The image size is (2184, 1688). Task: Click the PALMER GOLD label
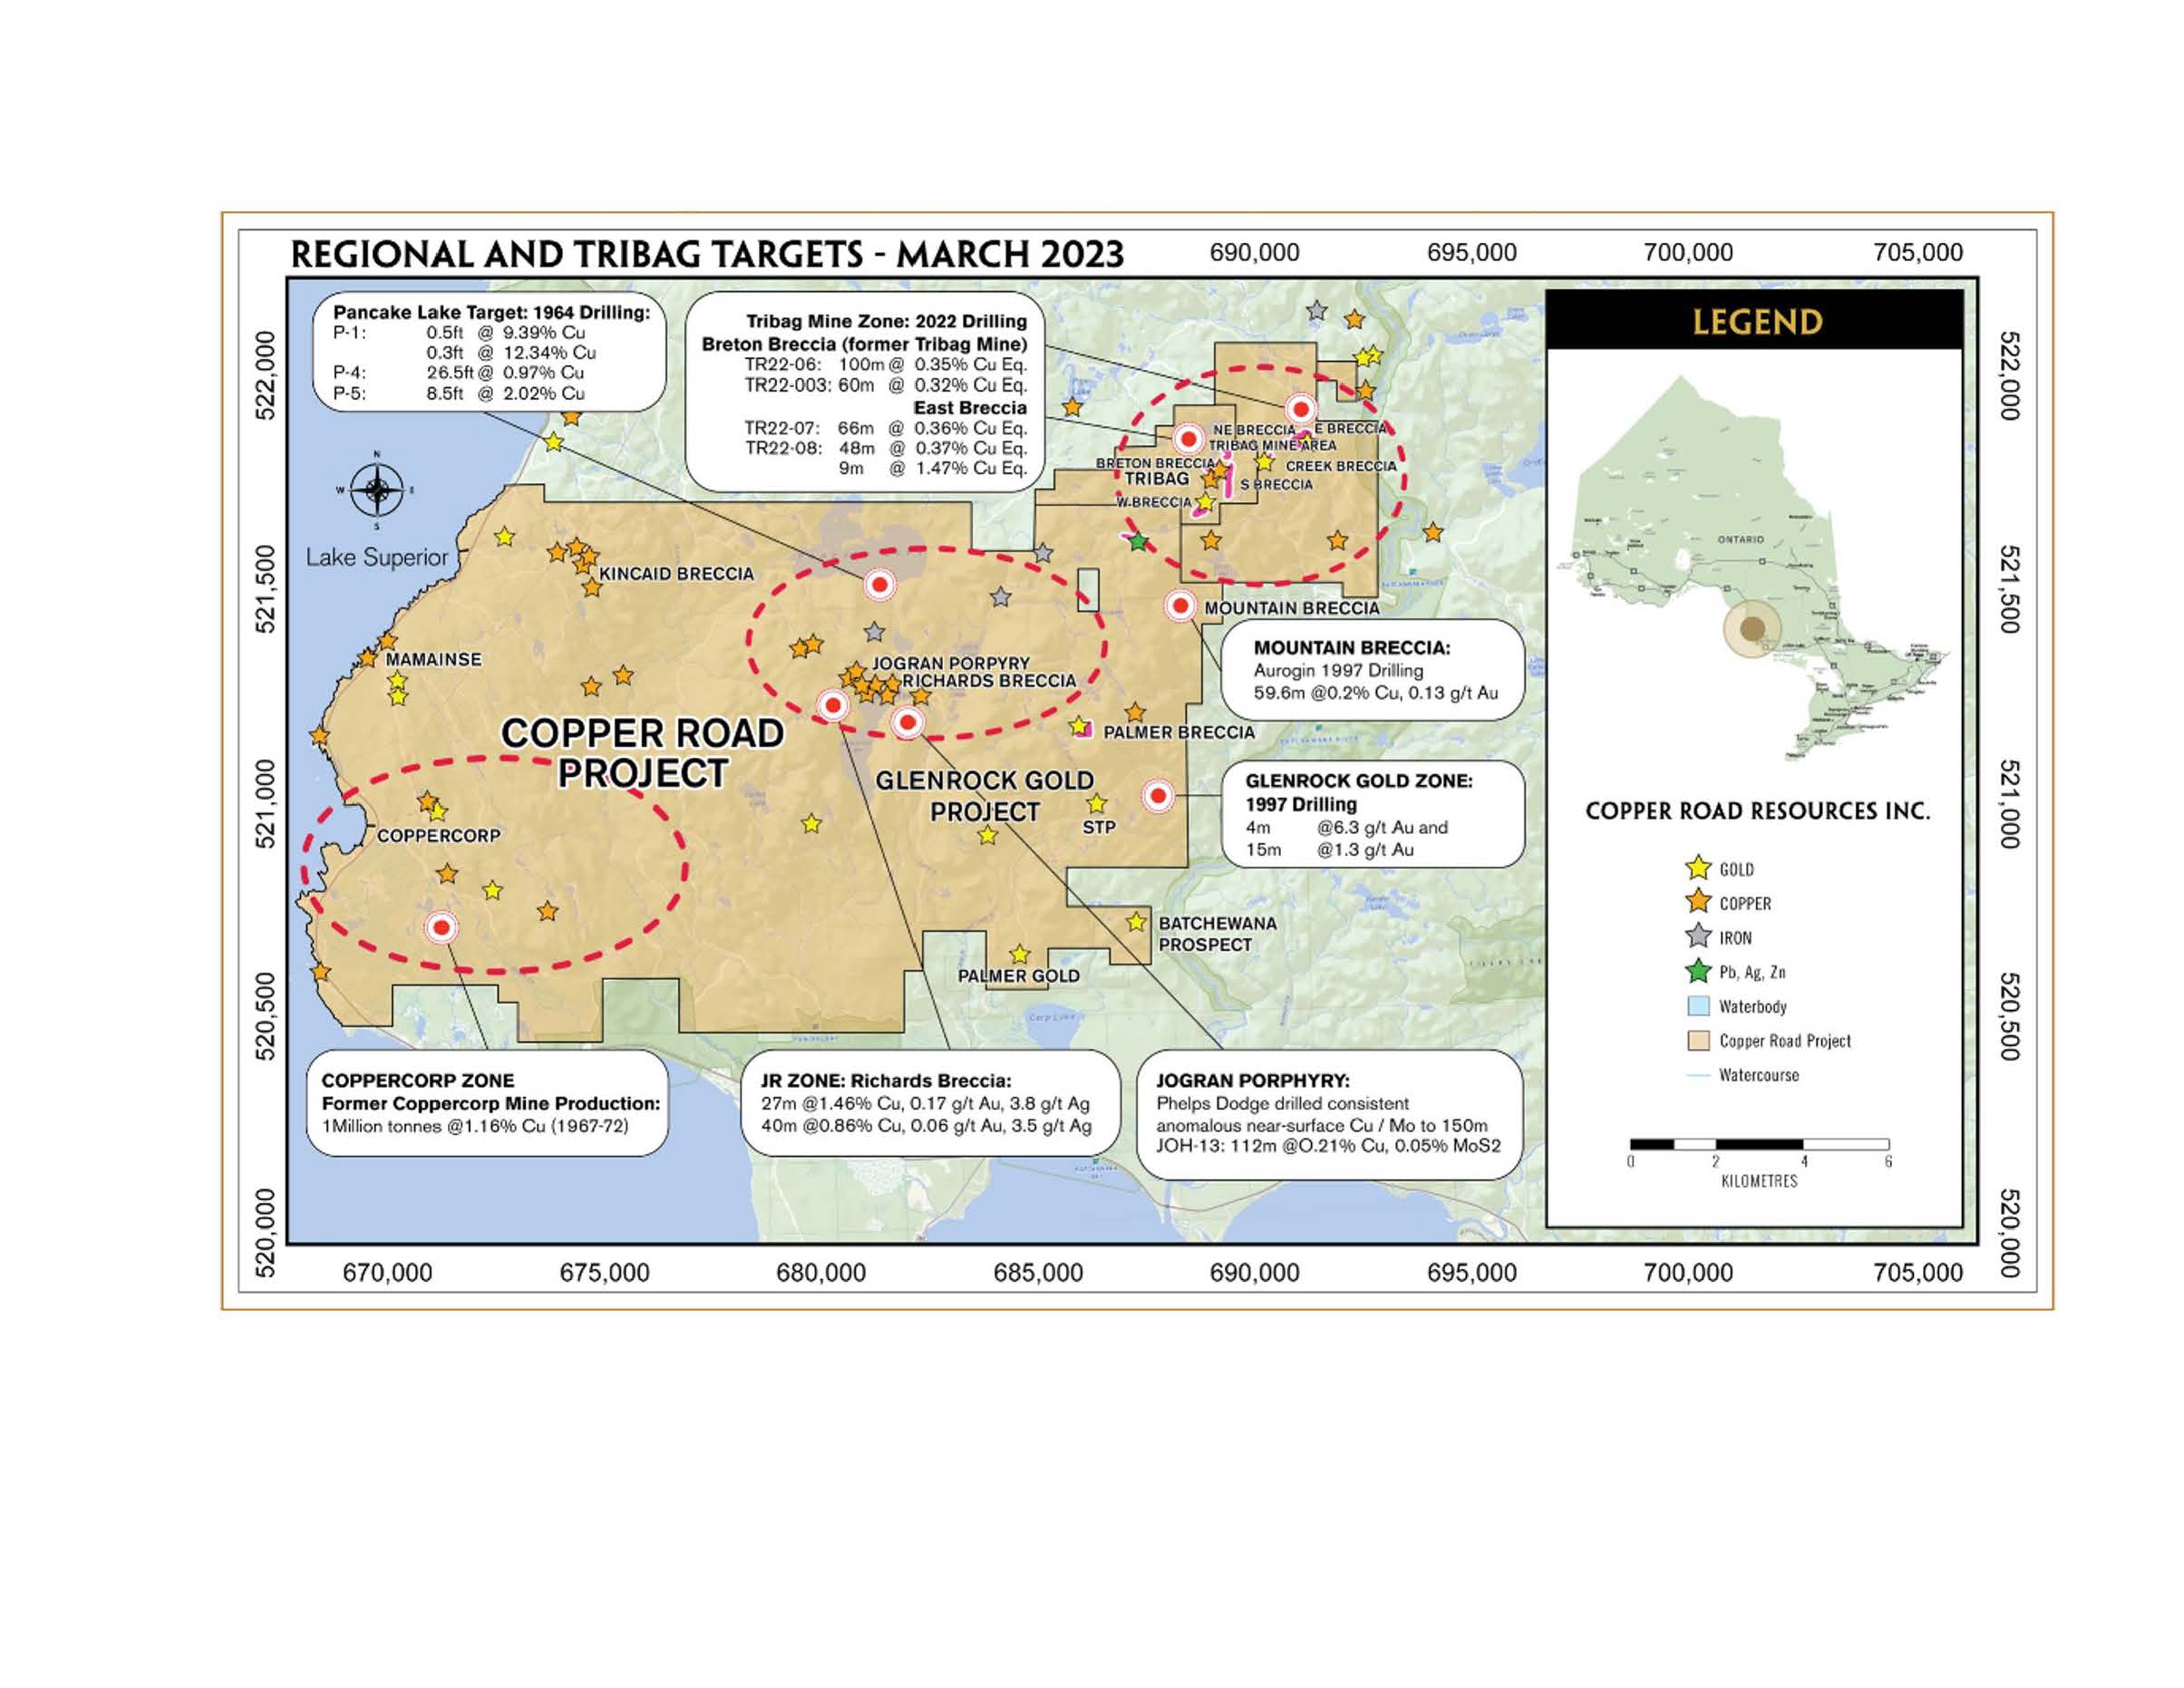(x=1018, y=976)
